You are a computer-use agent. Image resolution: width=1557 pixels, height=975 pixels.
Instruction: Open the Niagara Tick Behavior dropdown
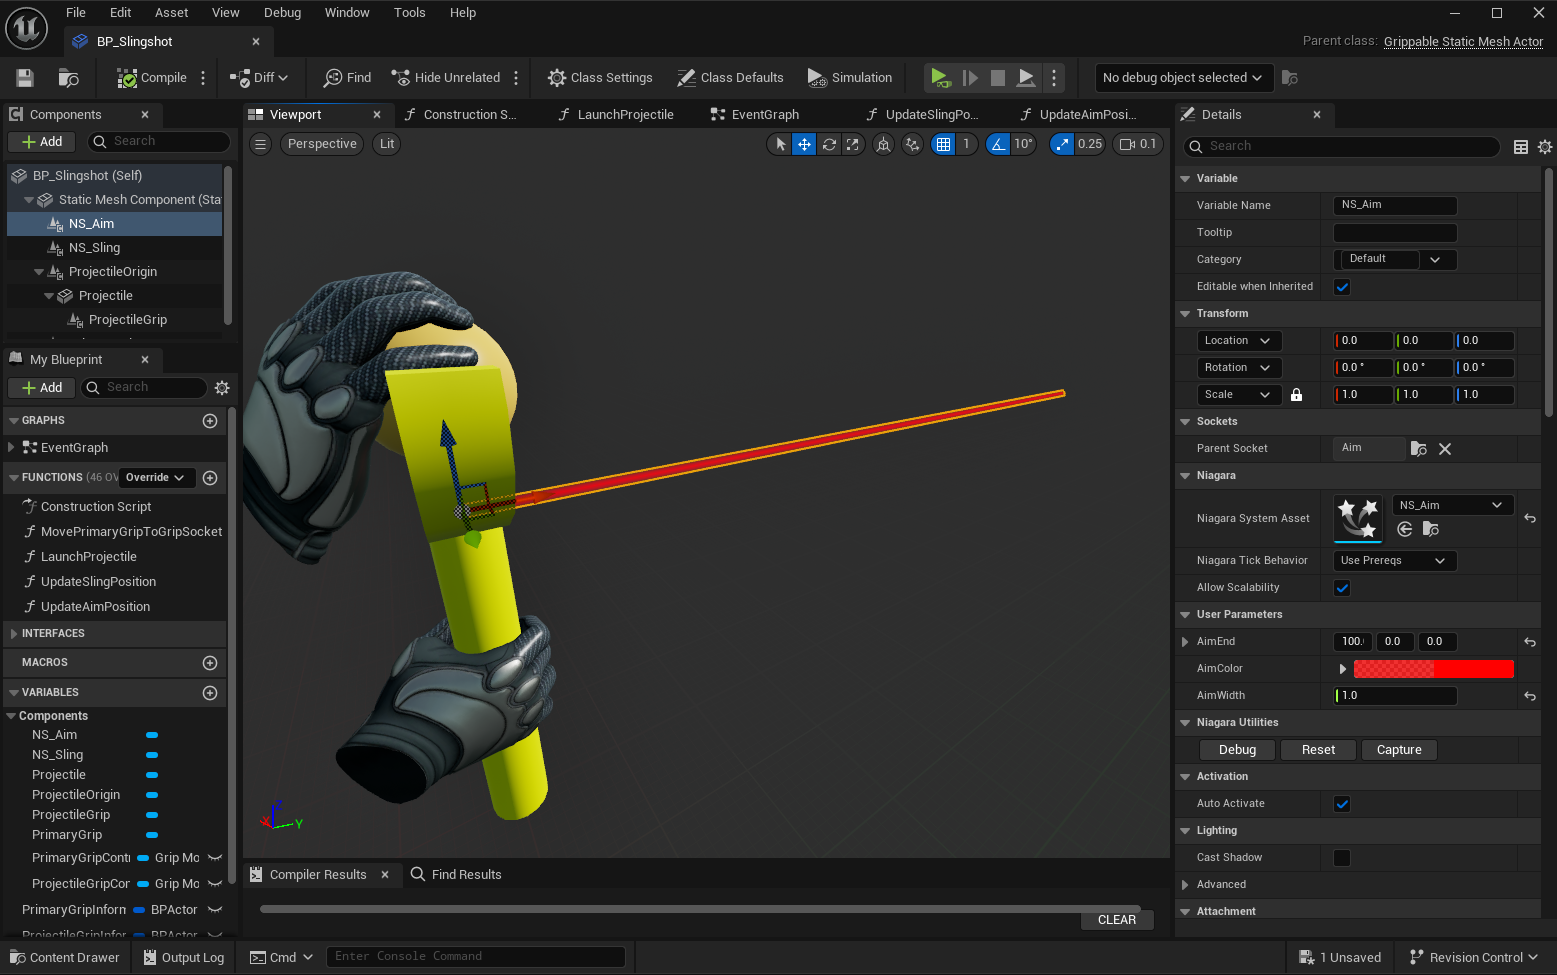(1394, 561)
